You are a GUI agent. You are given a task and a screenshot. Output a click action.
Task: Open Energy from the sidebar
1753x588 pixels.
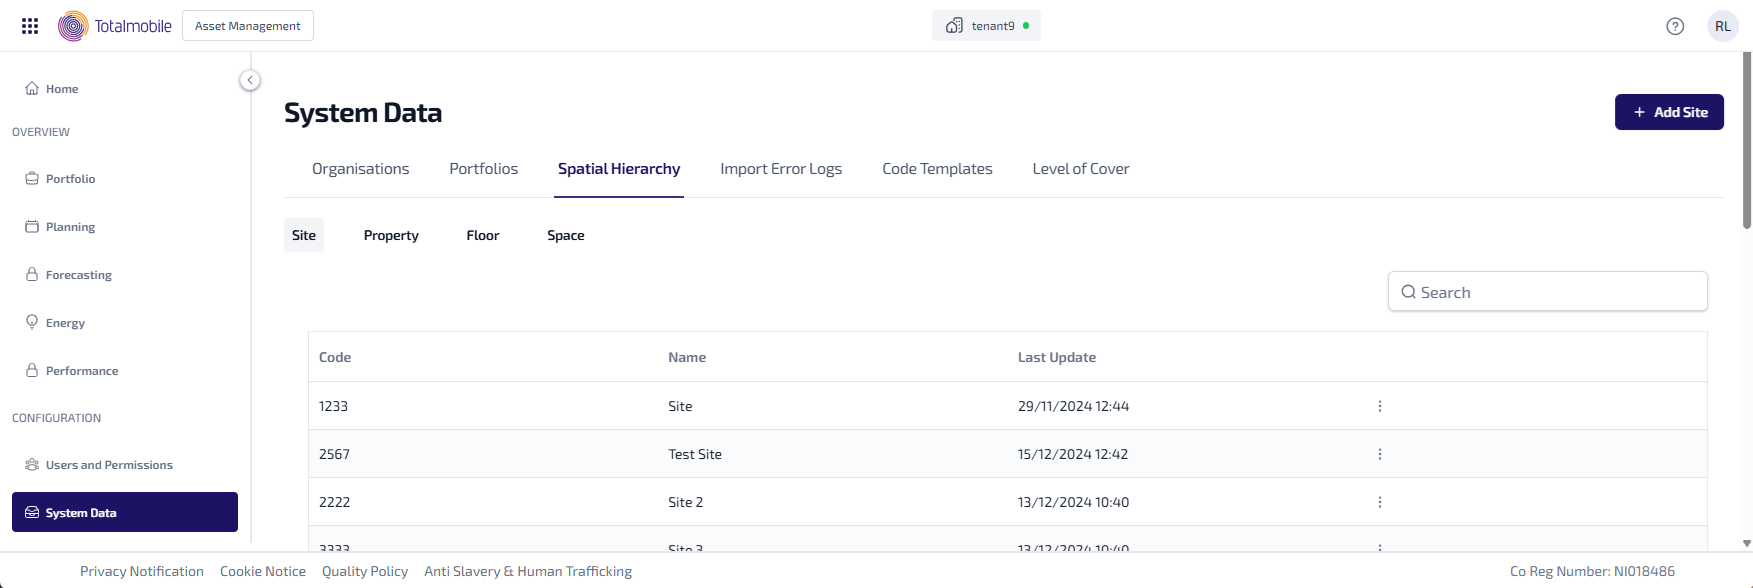(x=65, y=323)
